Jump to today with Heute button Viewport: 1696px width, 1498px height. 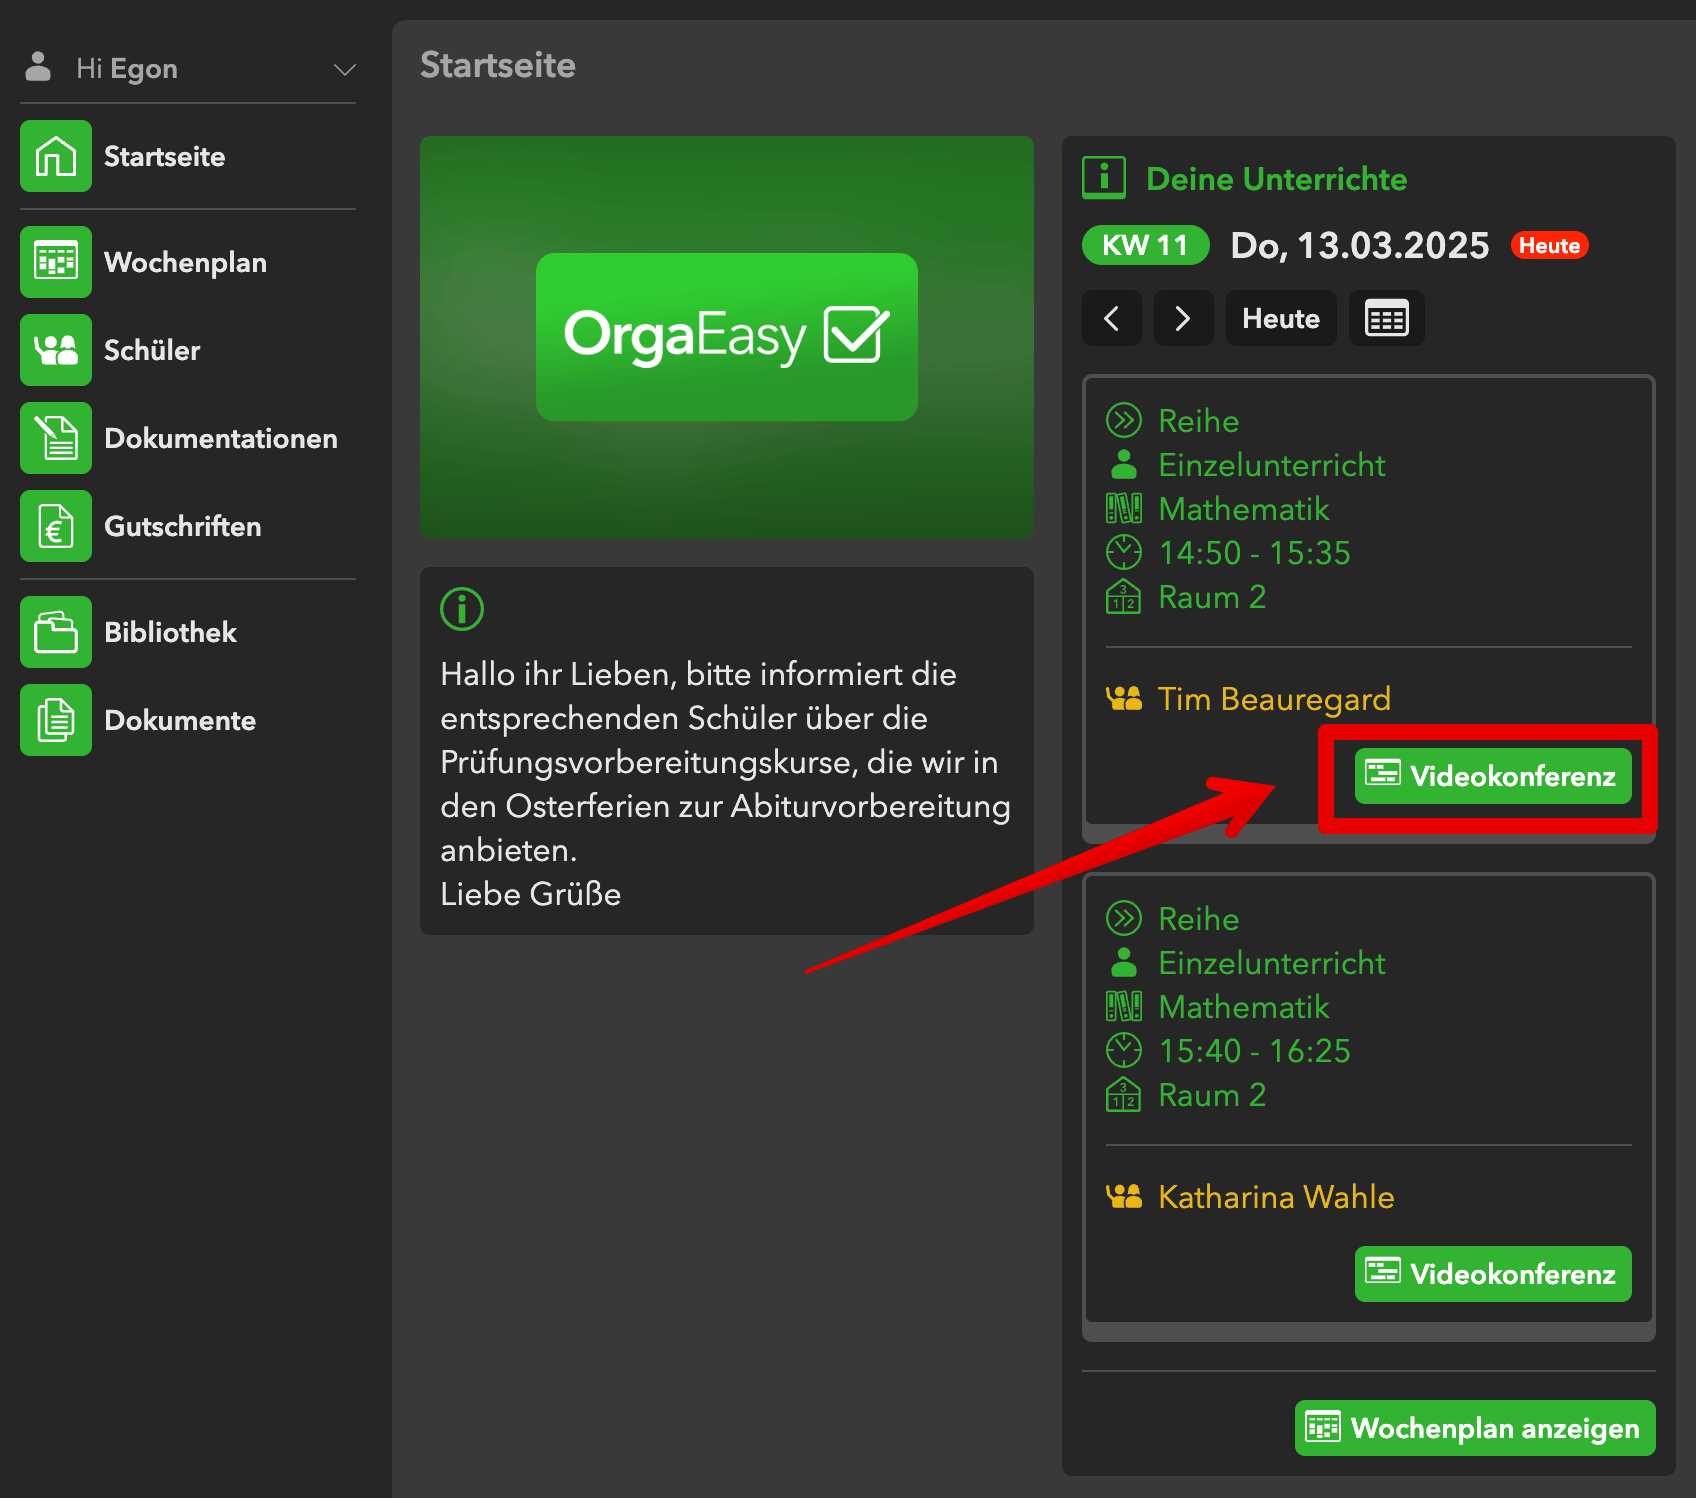[x=1280, y=319]
